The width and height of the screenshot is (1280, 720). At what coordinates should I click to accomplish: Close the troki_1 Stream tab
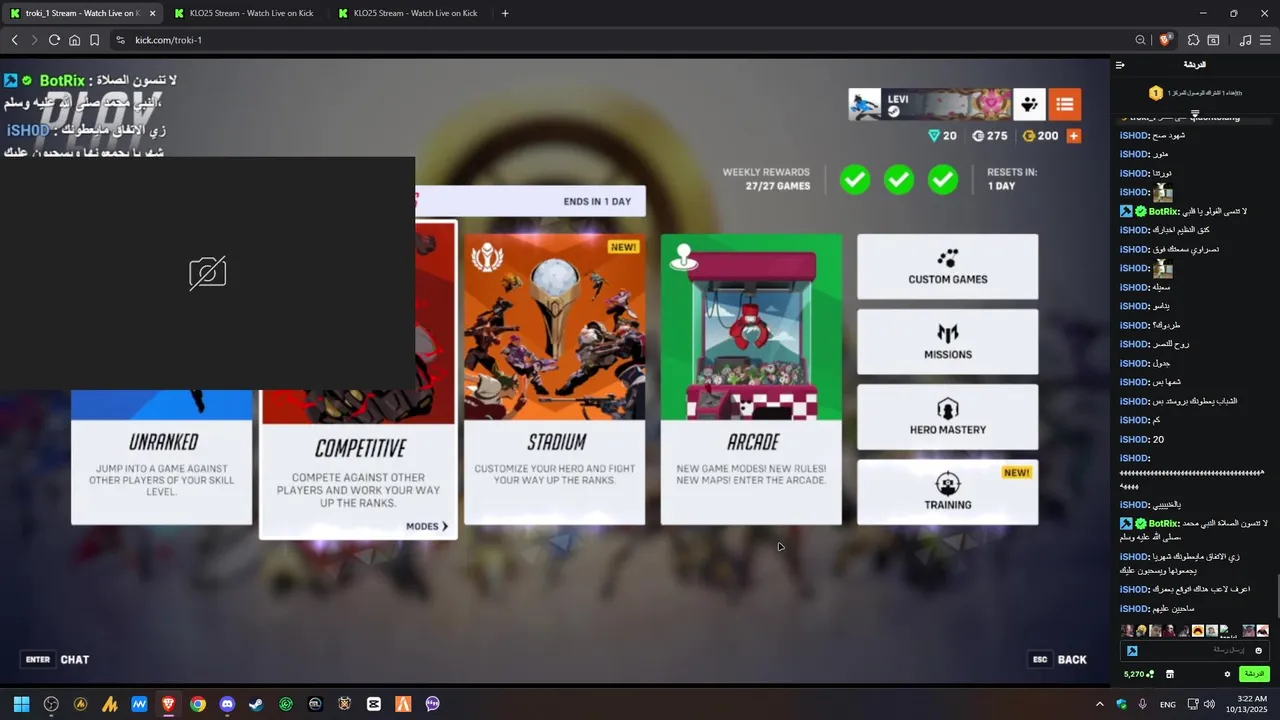152,13
